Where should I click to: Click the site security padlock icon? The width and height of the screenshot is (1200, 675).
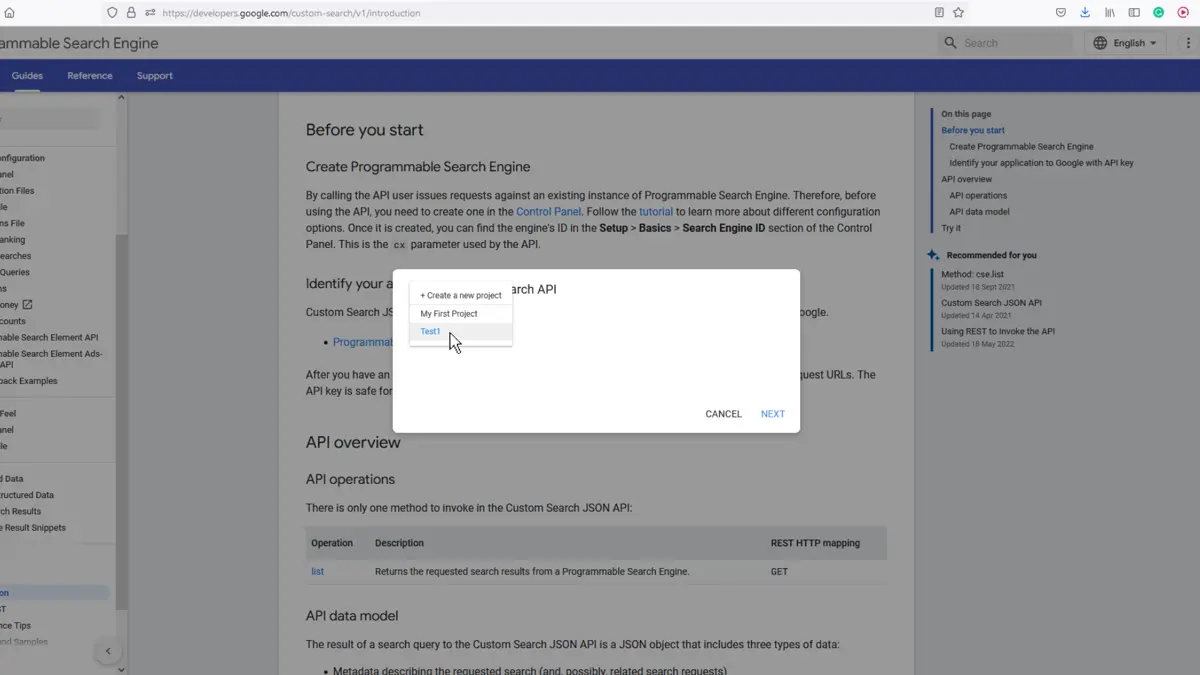pyautogui.click(x=131, y=13)
